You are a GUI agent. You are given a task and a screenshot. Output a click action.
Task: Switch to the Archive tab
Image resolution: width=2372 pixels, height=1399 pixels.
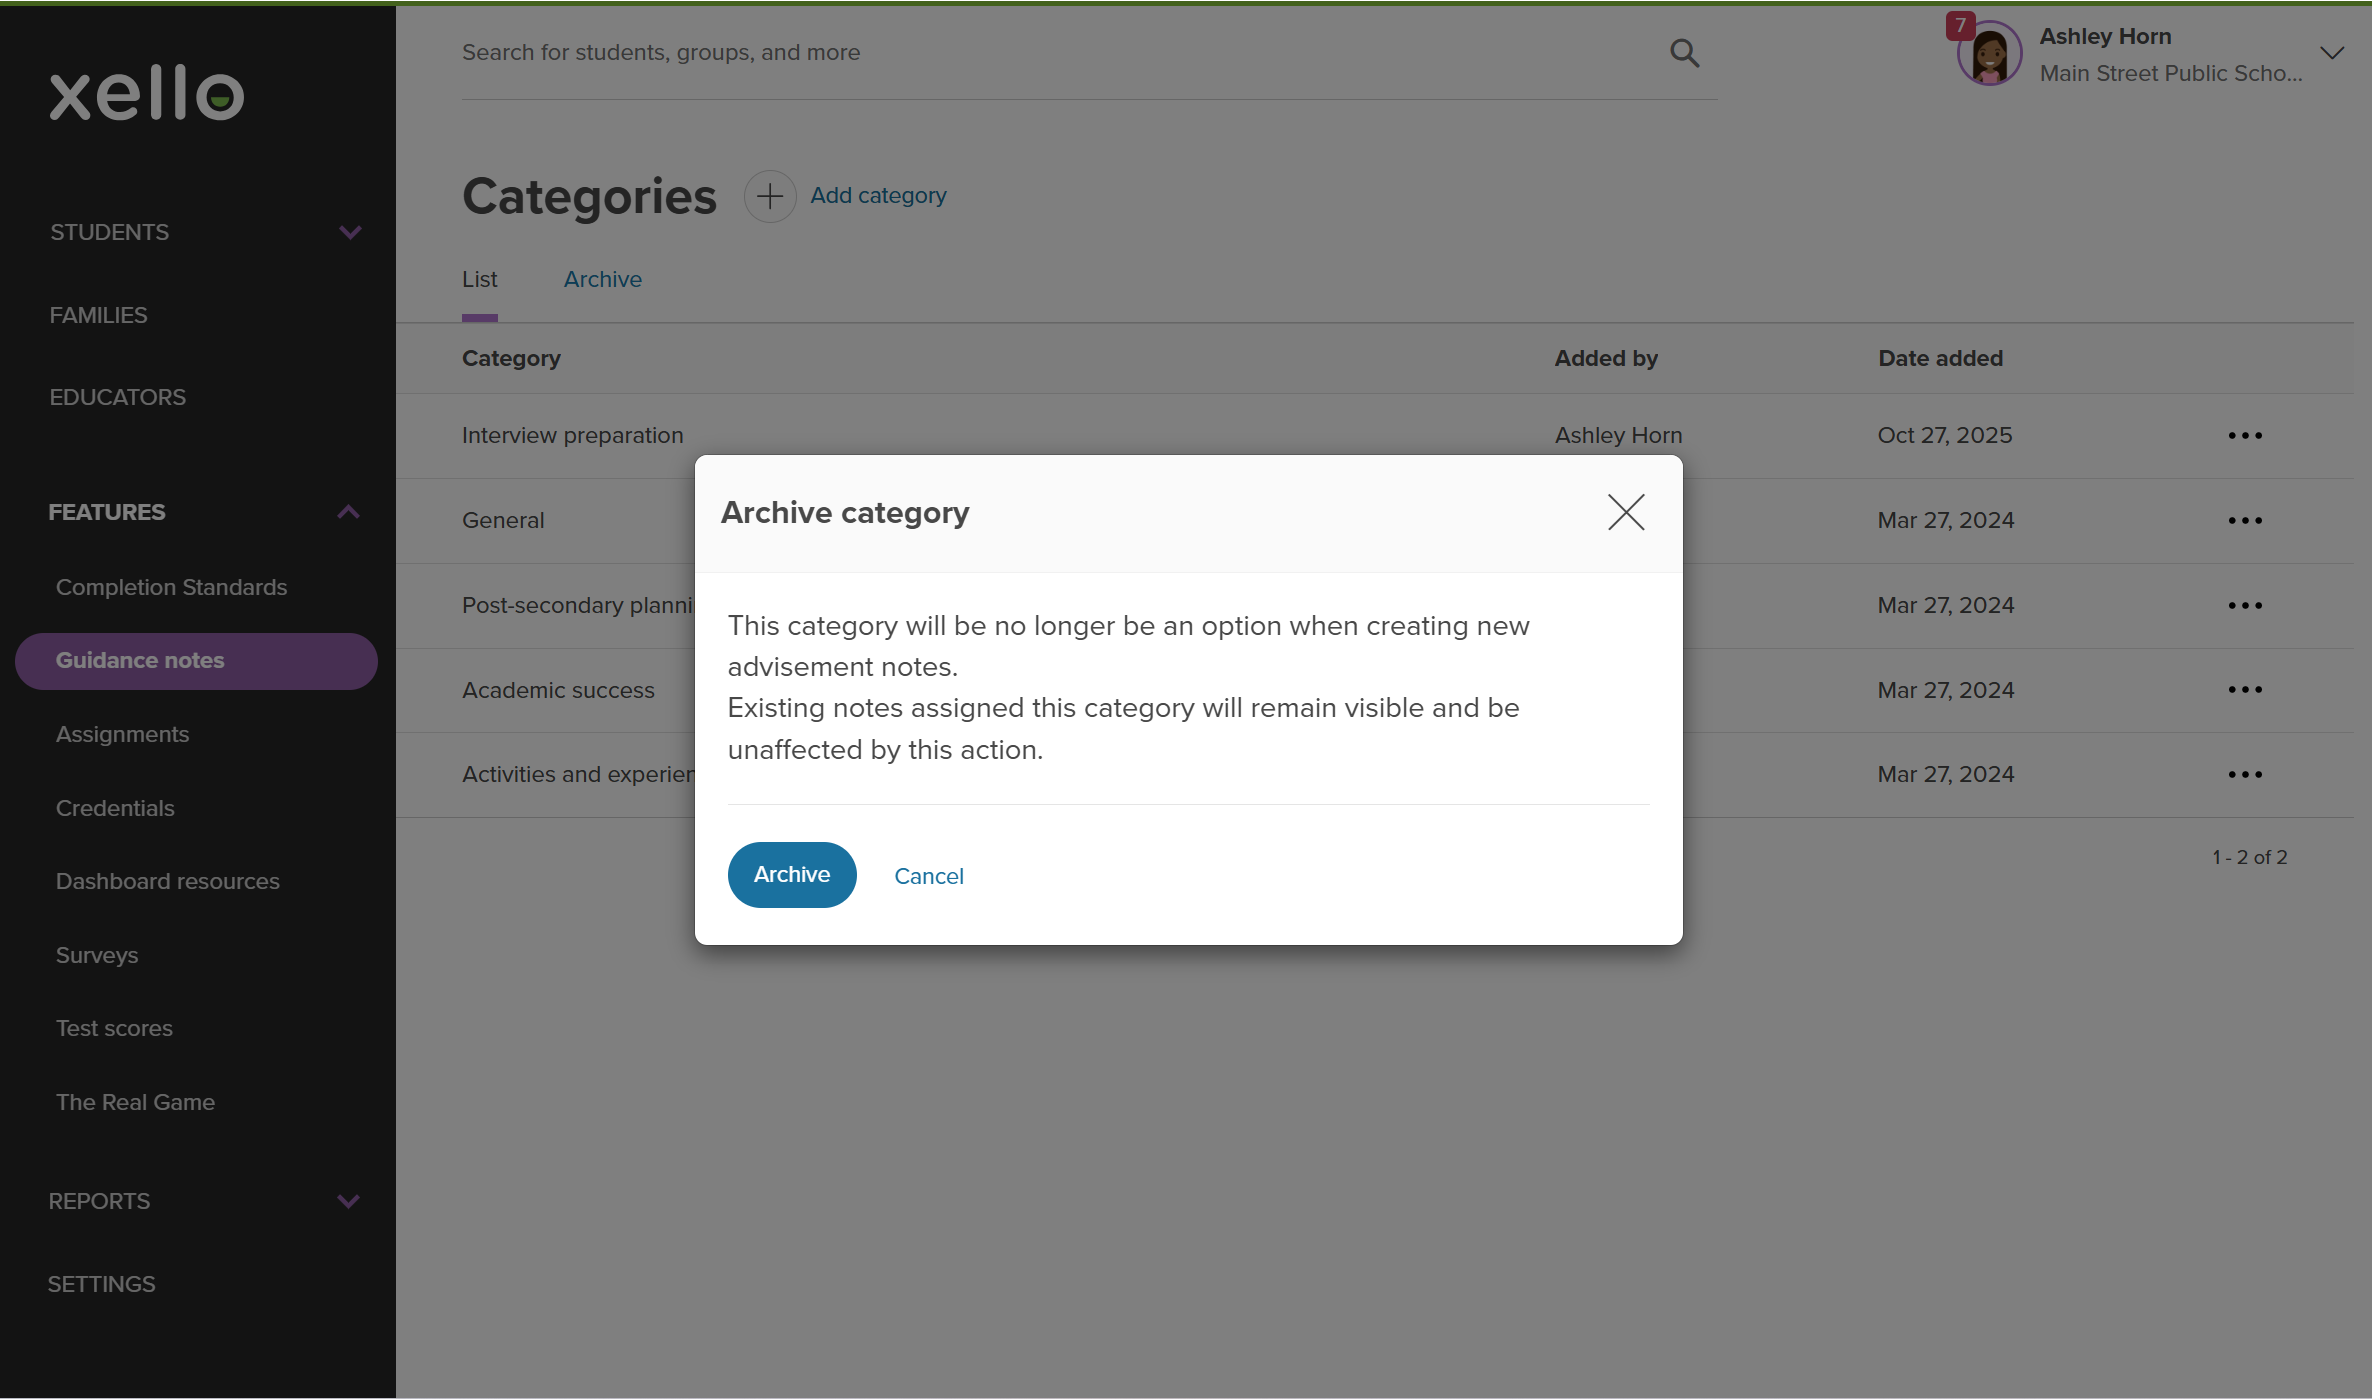click(602, 280)
